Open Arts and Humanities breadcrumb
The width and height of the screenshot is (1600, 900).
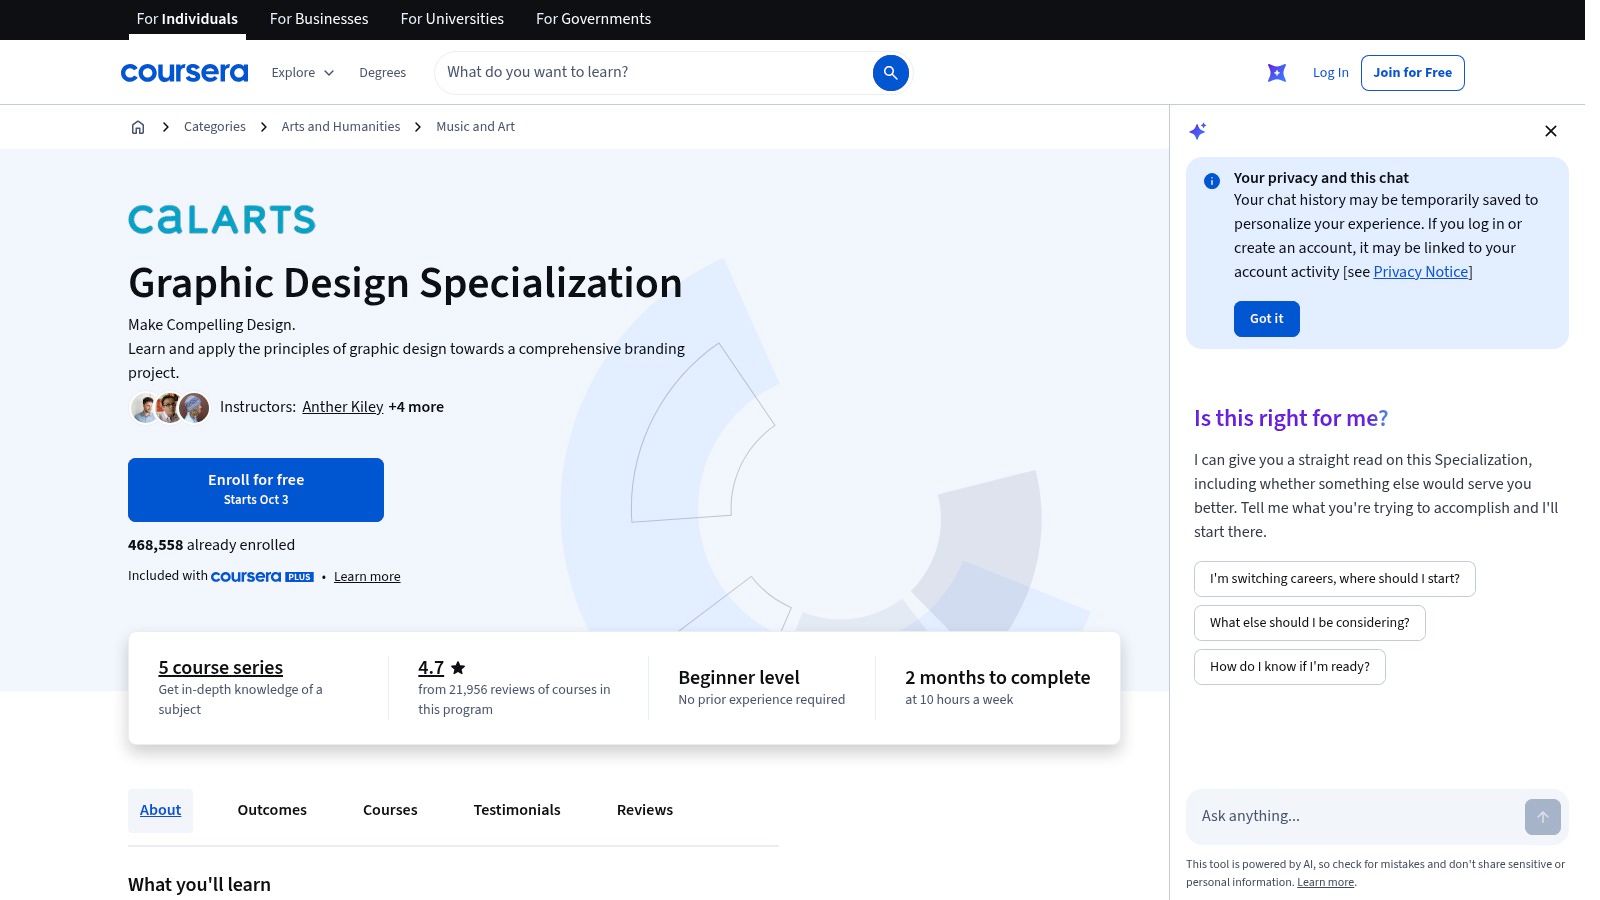pos(341,127)
